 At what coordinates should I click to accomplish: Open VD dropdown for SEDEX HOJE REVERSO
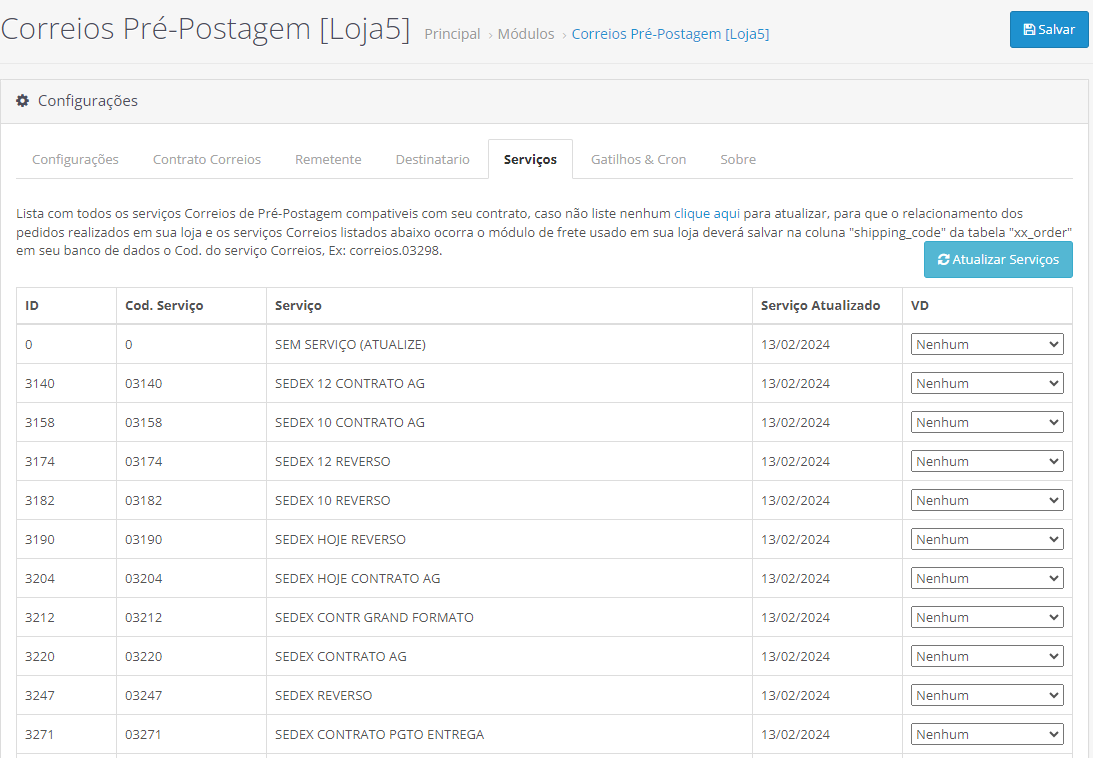click(987, 539)
